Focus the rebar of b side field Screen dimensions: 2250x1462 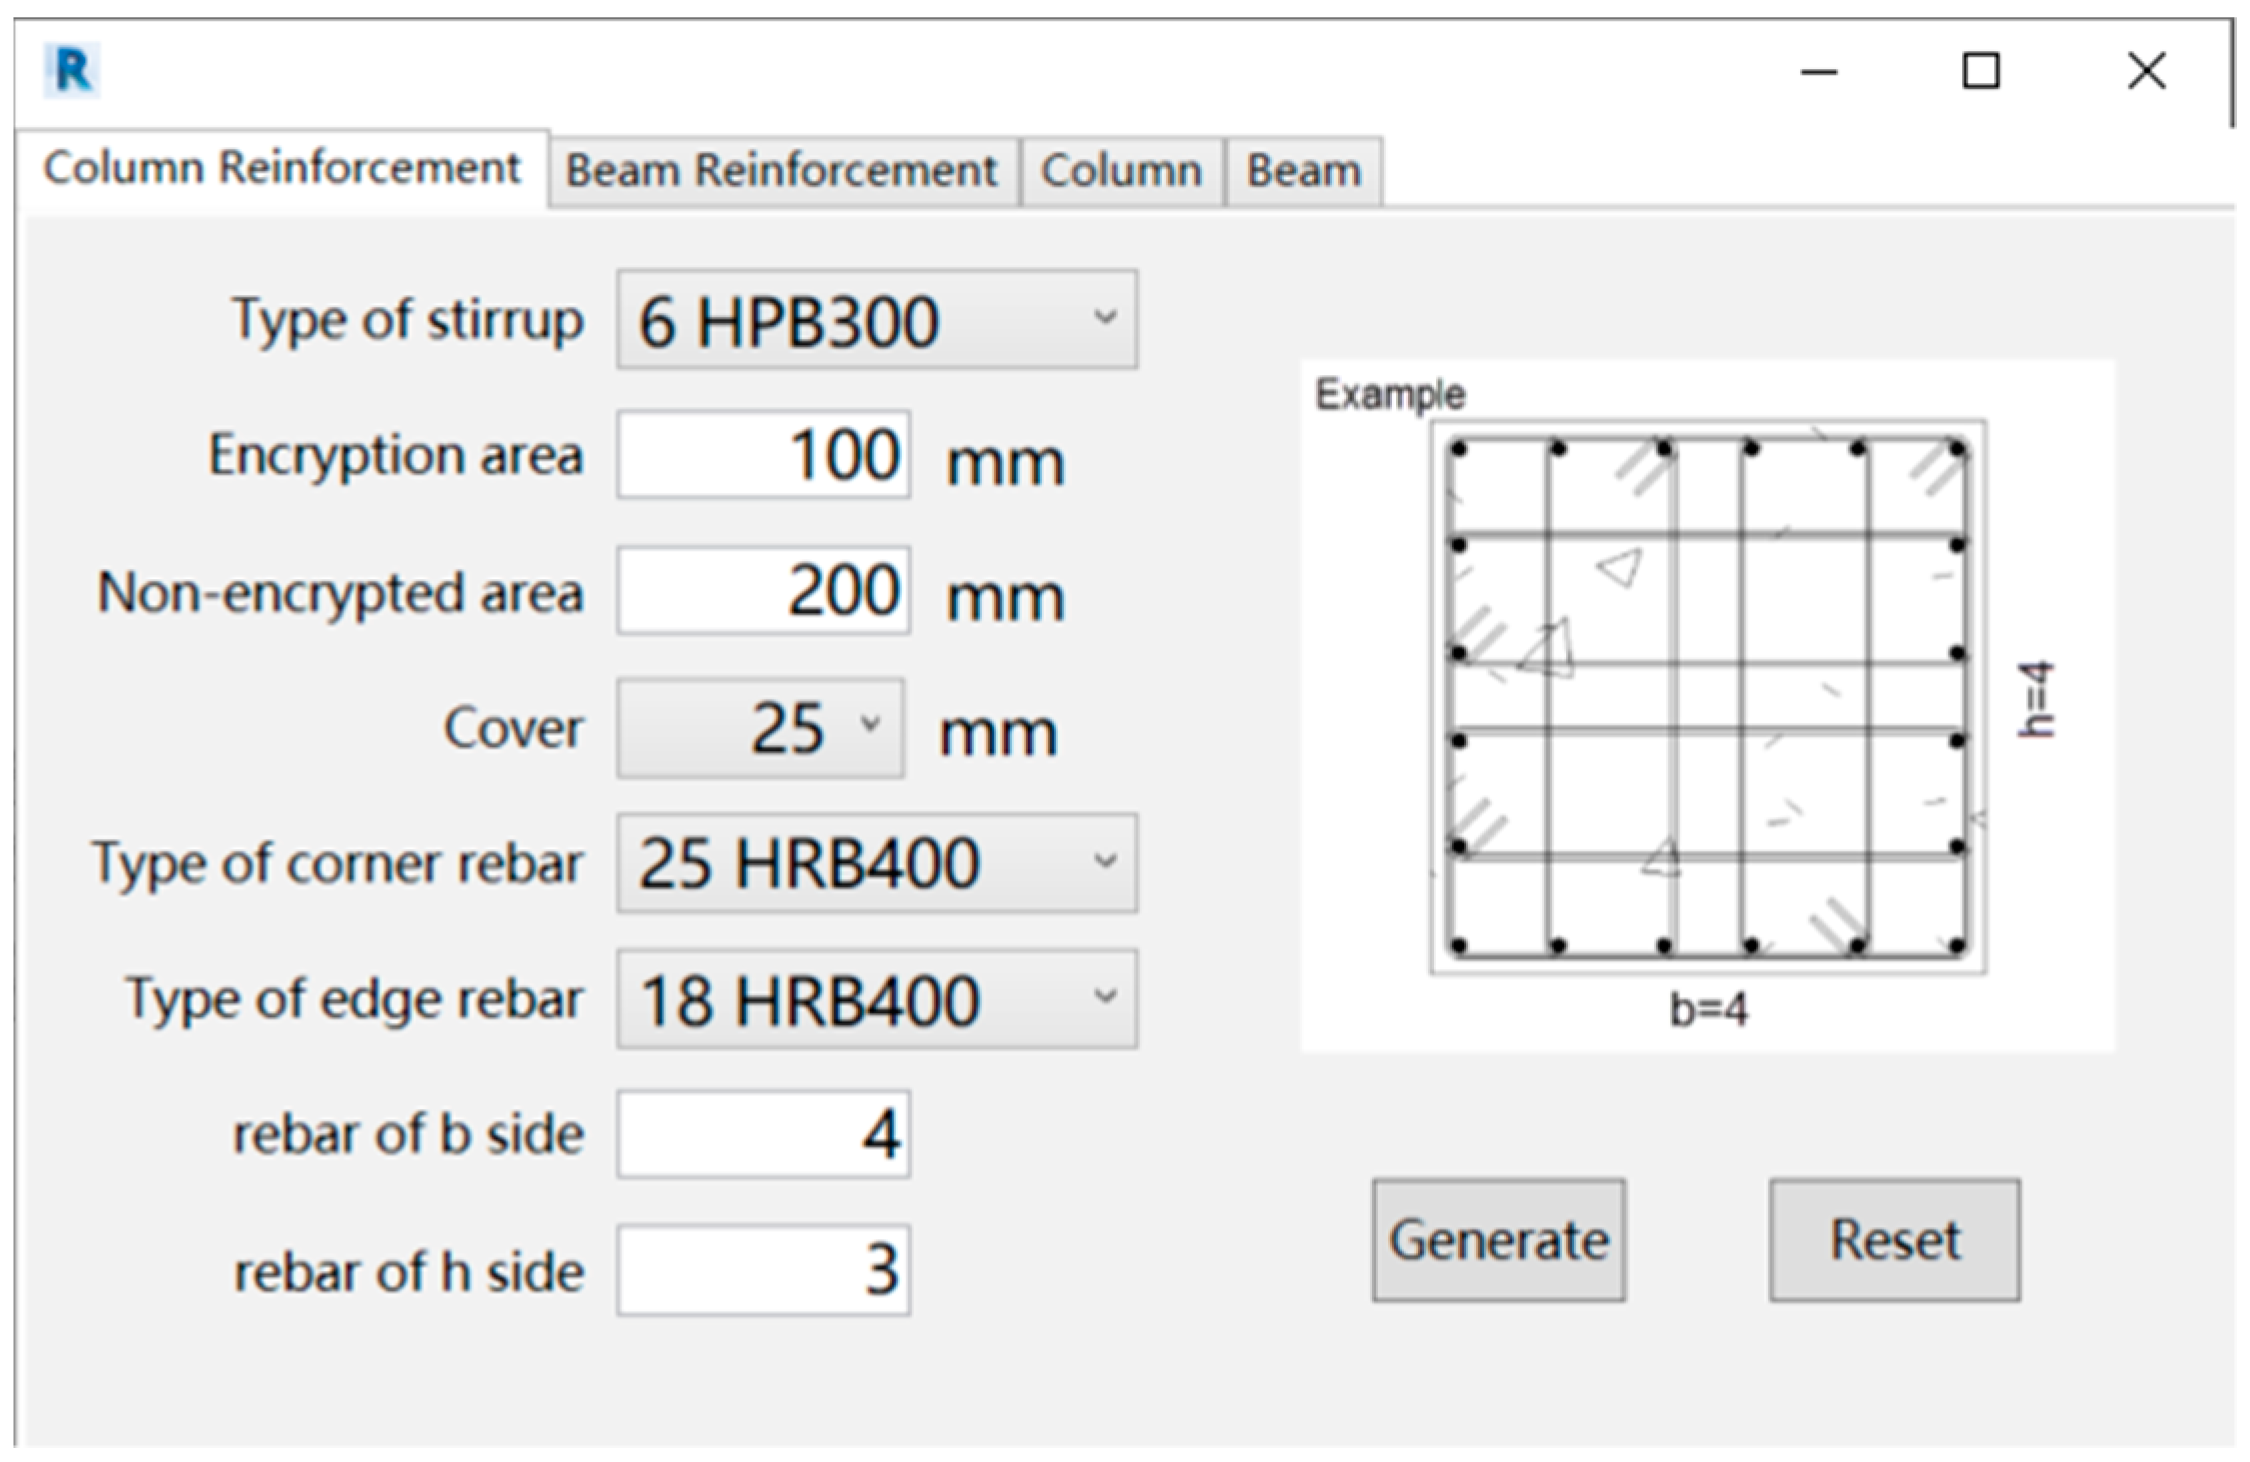(762, 1134)
